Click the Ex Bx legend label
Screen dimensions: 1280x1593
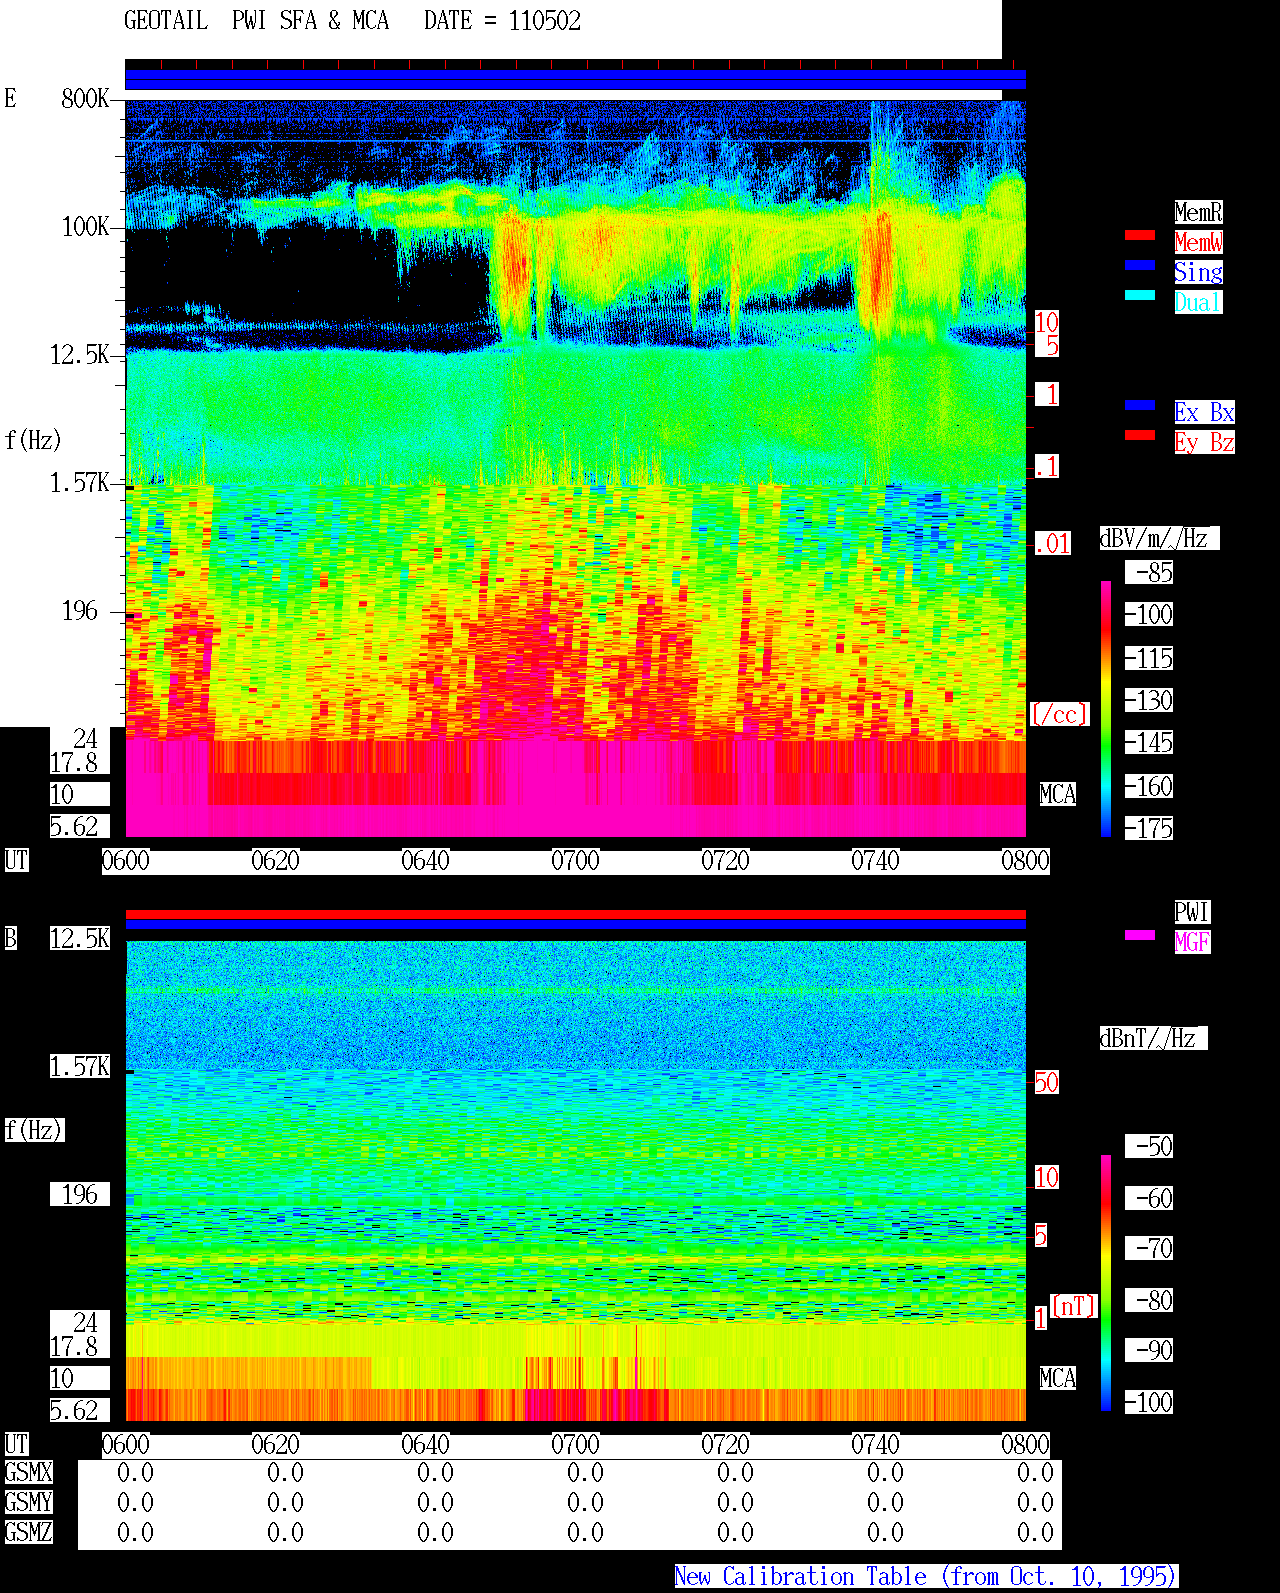(1204, 412)
